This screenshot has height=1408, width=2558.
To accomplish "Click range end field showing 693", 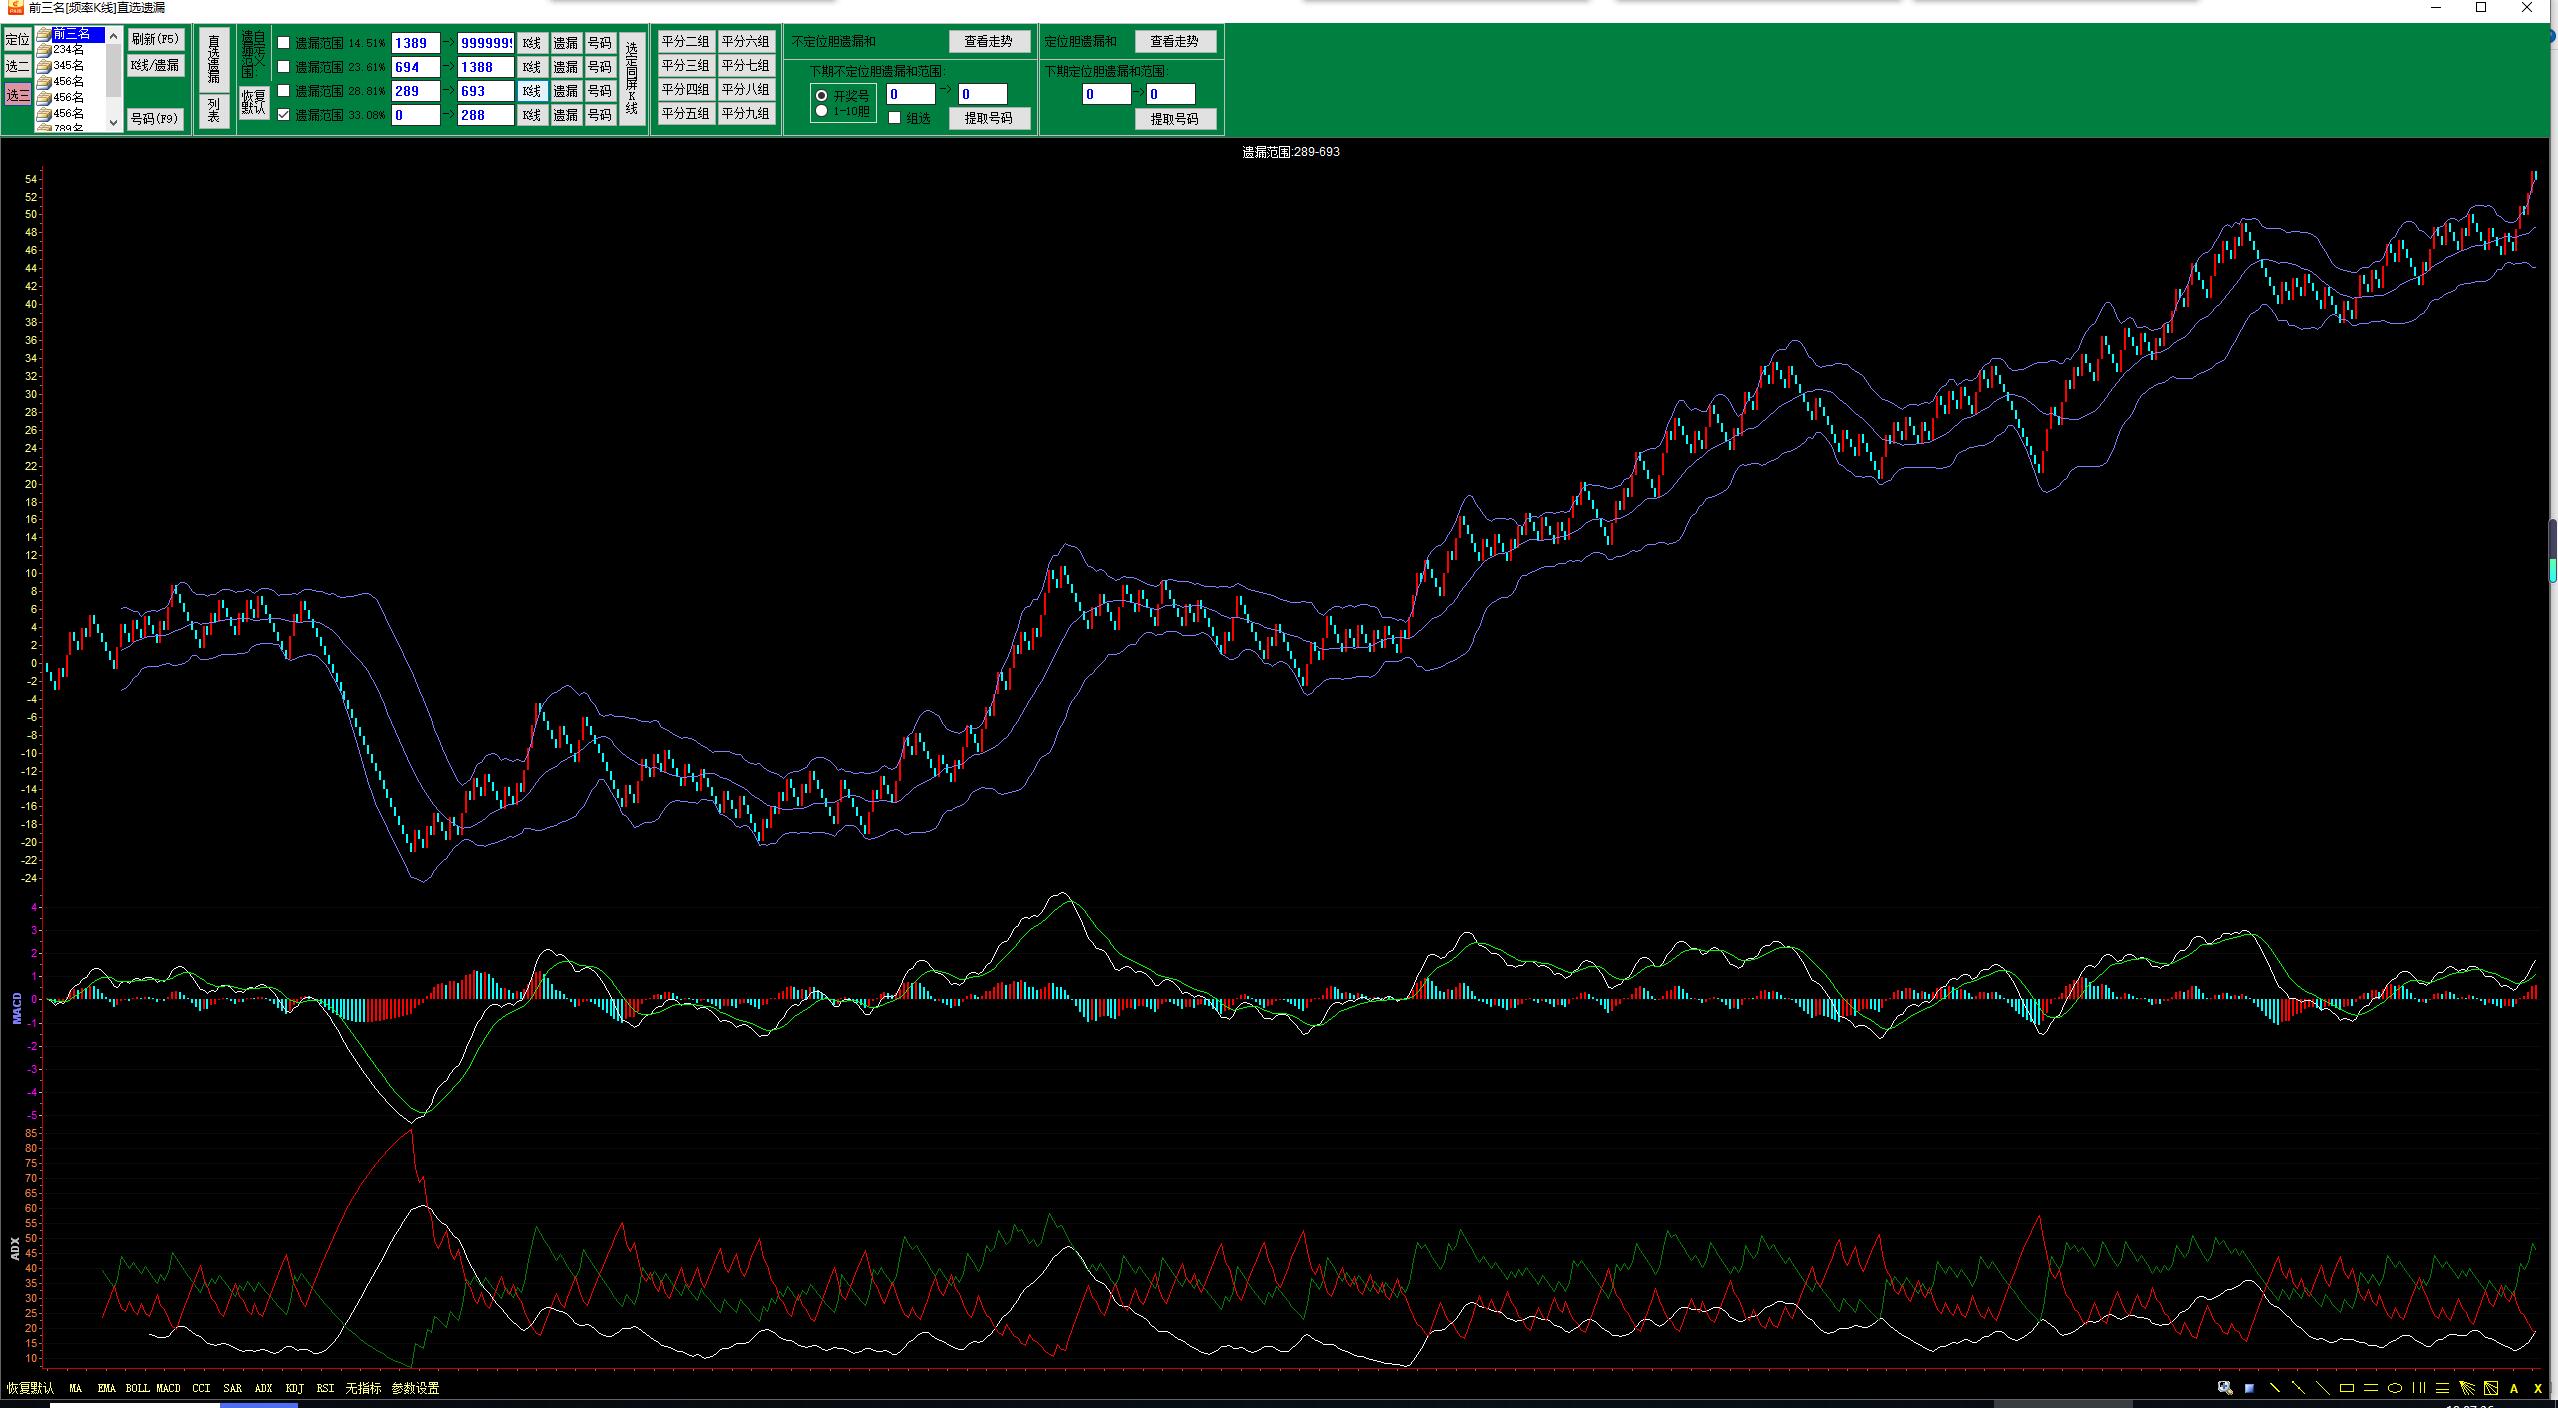I will [486, 91].
